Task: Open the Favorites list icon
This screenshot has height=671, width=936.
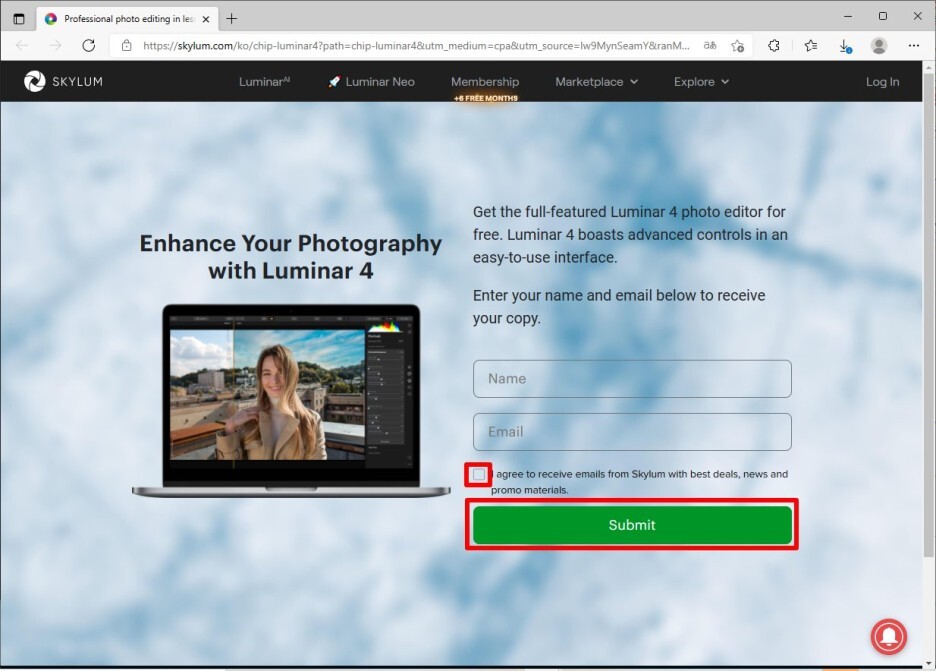Action: [811, 45]
